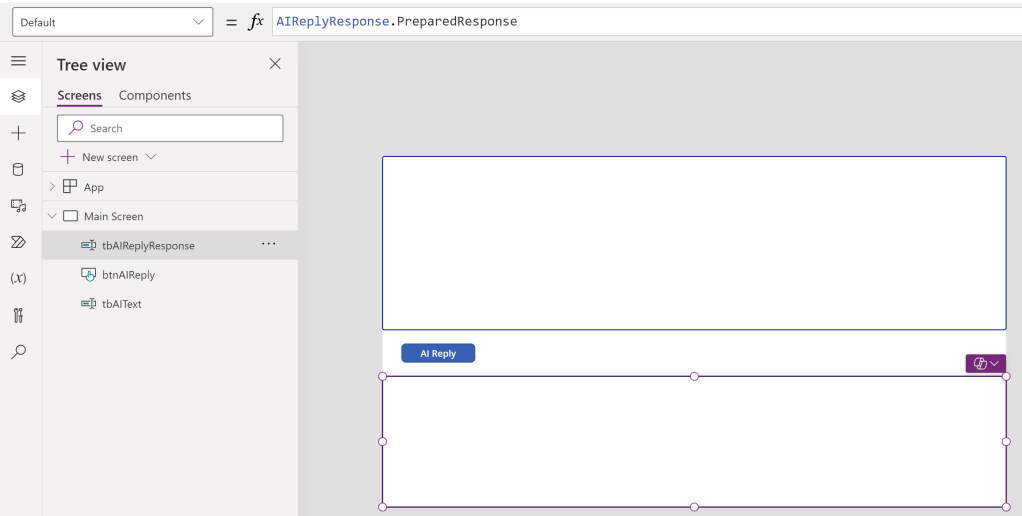This screenshot has width=1022, height=516.
Task: Collapse the Main Screen tree node
Action: click(x=53, y=216)
